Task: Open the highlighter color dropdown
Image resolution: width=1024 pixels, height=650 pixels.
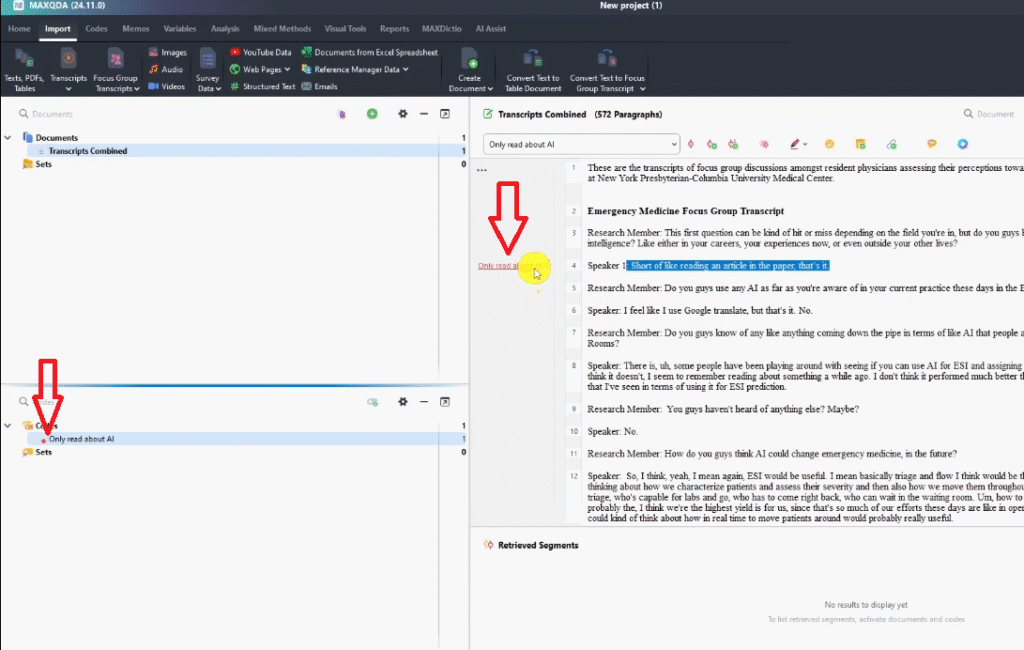Action: click(x=805, y=144)
